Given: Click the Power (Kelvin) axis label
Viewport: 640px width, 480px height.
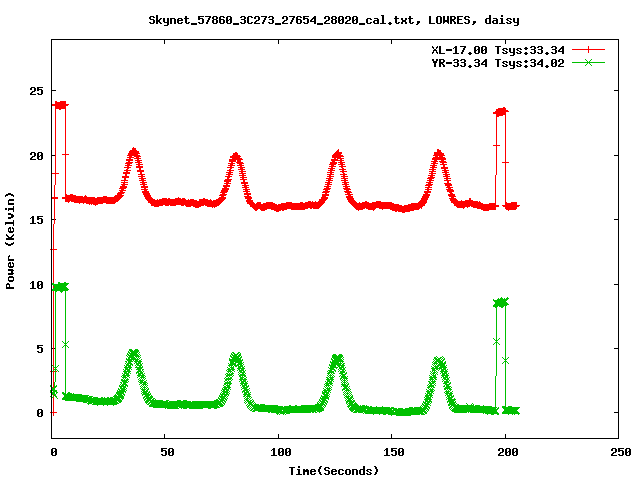Looking at the screenshot, I should (10, 241).
